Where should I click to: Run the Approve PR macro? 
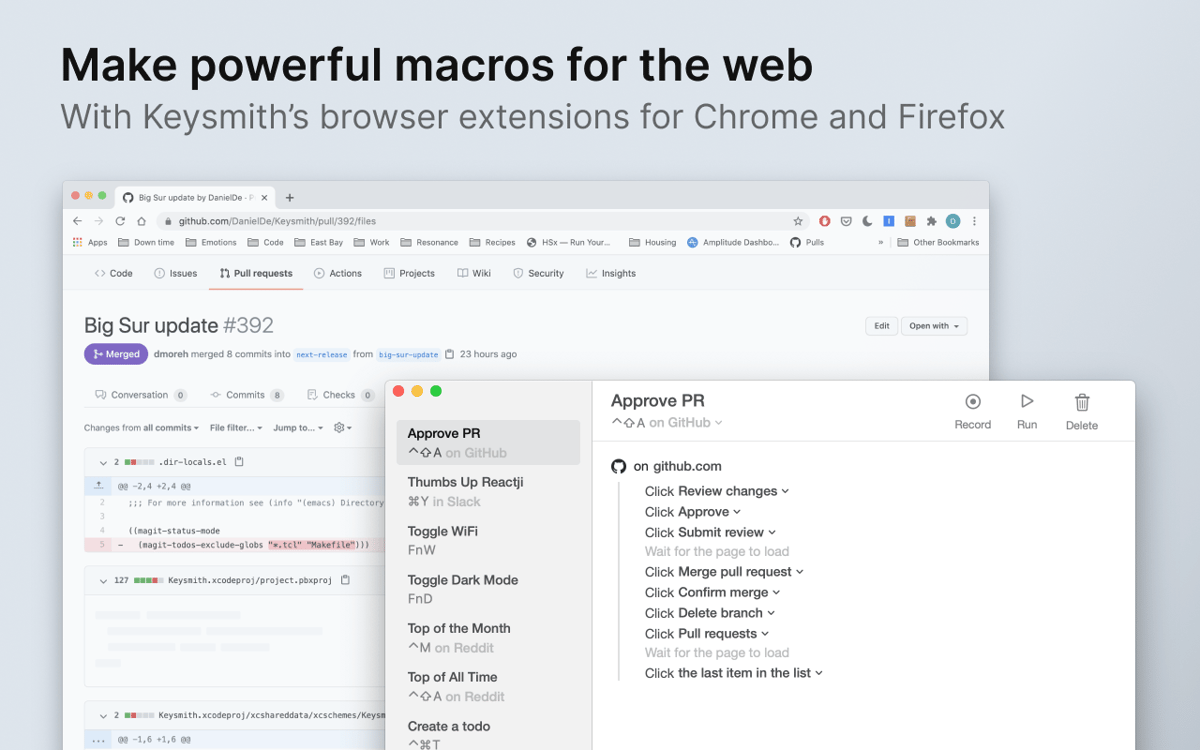1027,404
